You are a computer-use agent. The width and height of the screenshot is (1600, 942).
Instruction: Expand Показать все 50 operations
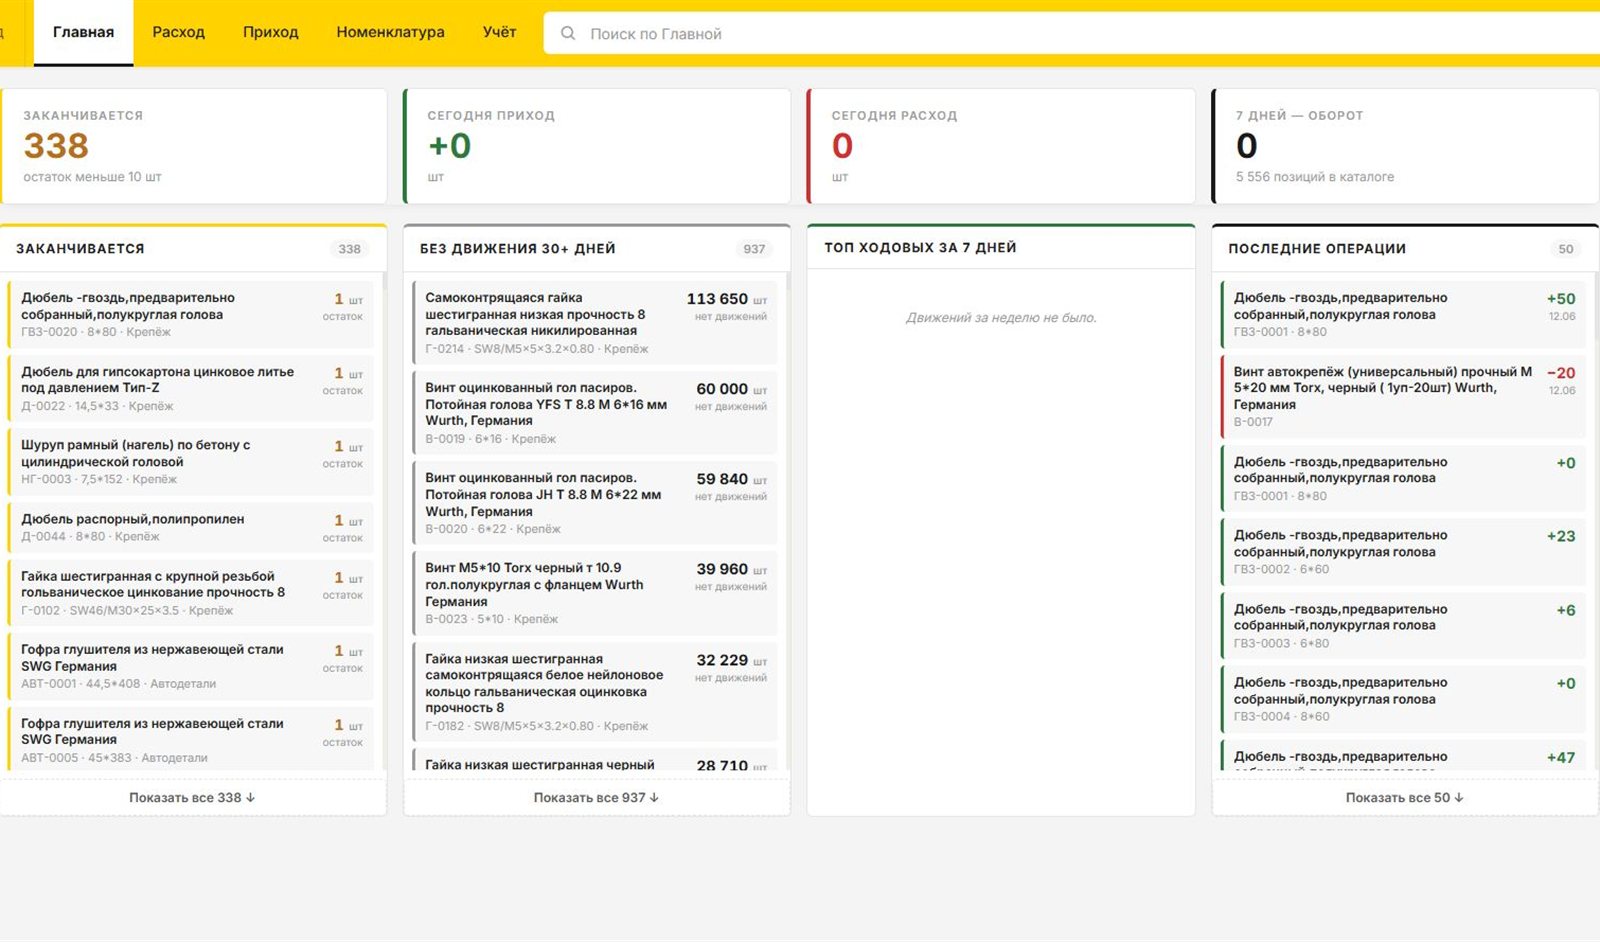click(x=1404, y=798)
